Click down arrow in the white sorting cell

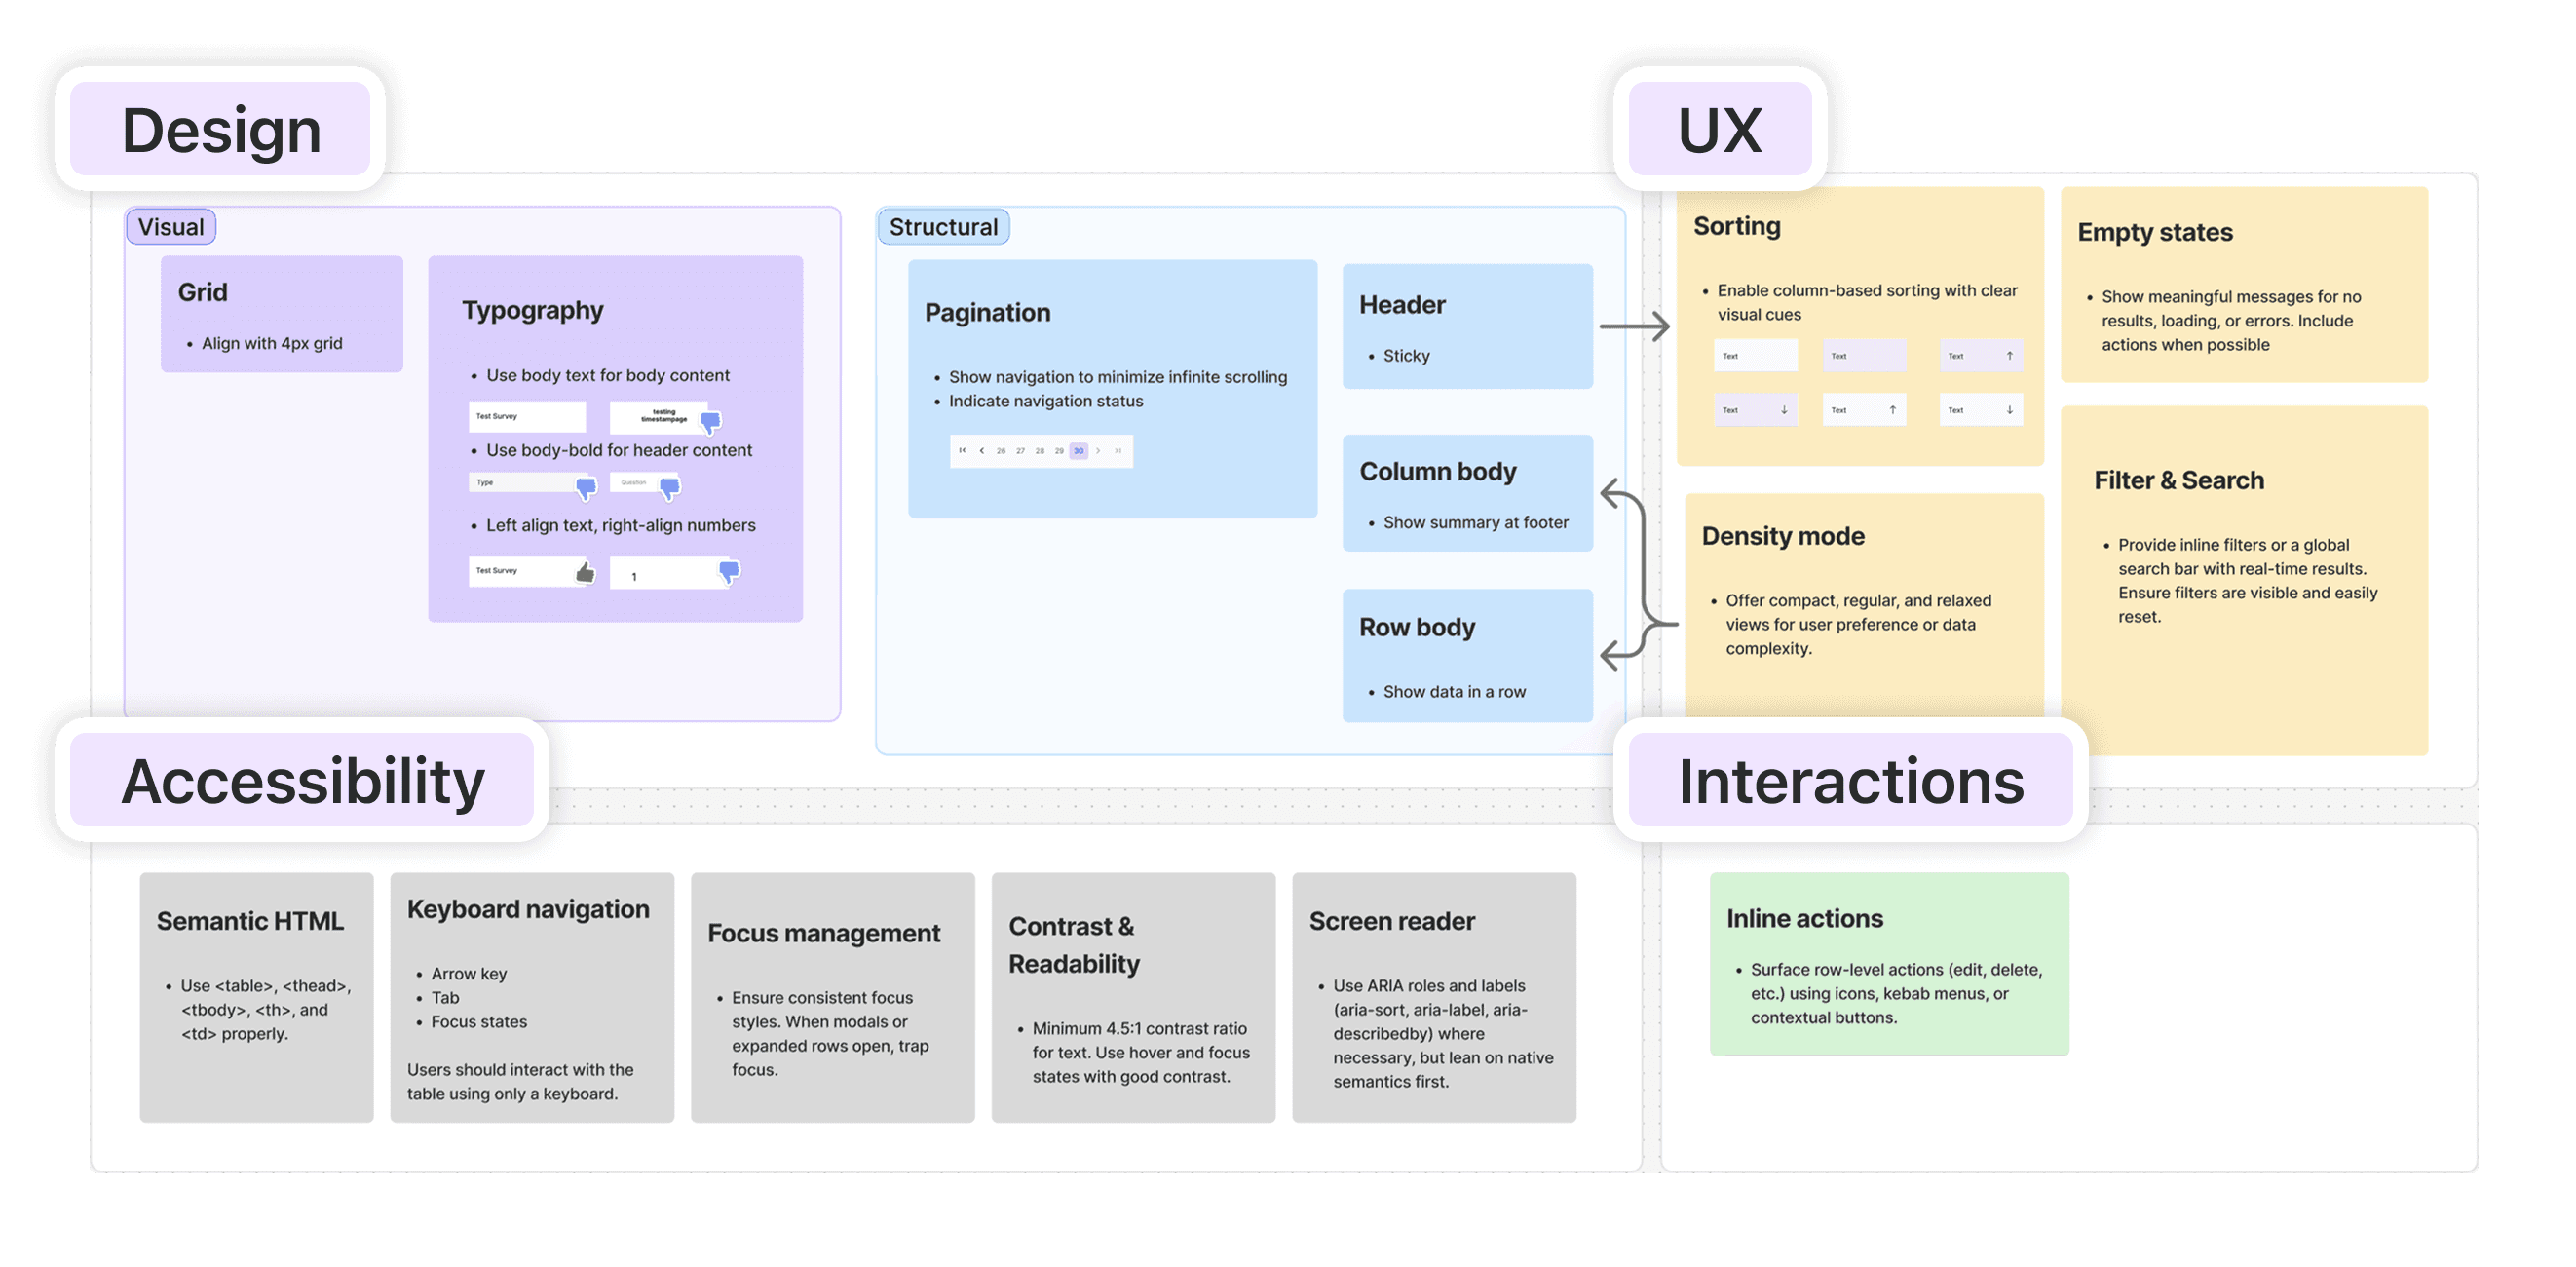click(x=2010, y=410)
